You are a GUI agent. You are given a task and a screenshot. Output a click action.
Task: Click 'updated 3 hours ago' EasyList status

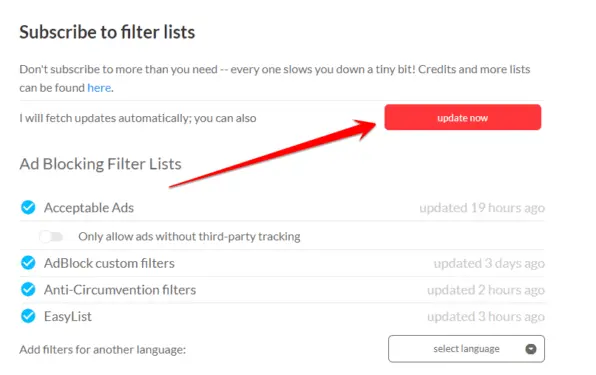(486, 316)
